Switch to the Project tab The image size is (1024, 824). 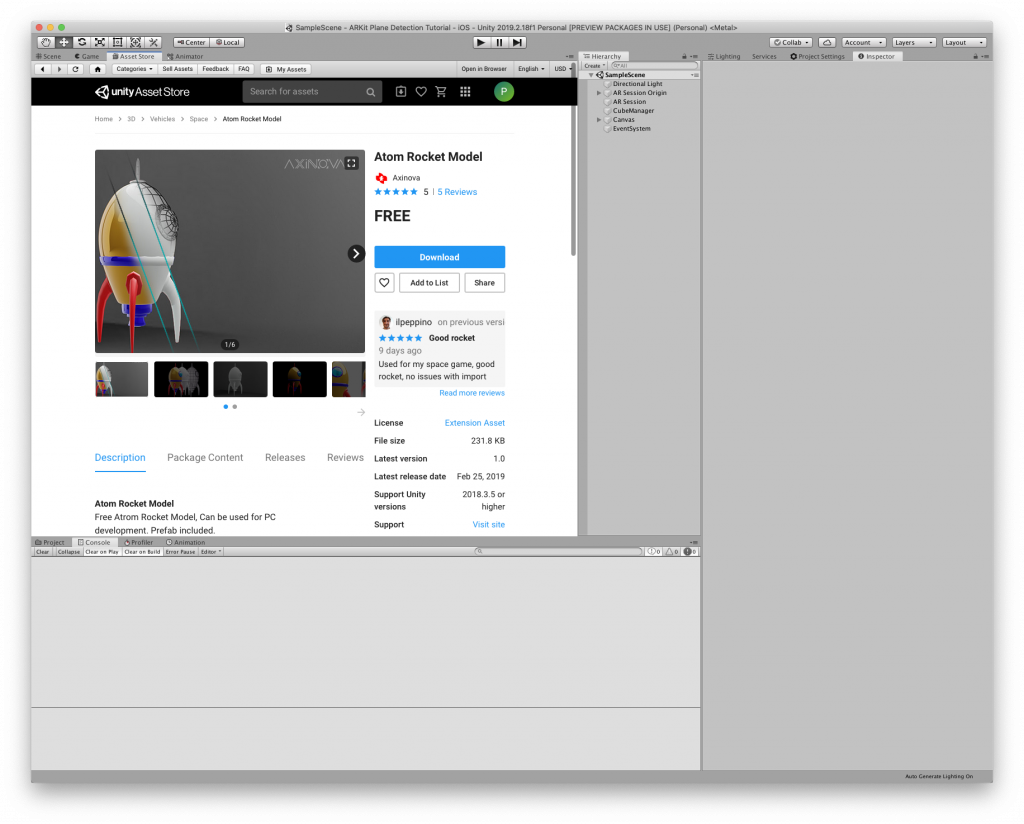coord(50,543)
